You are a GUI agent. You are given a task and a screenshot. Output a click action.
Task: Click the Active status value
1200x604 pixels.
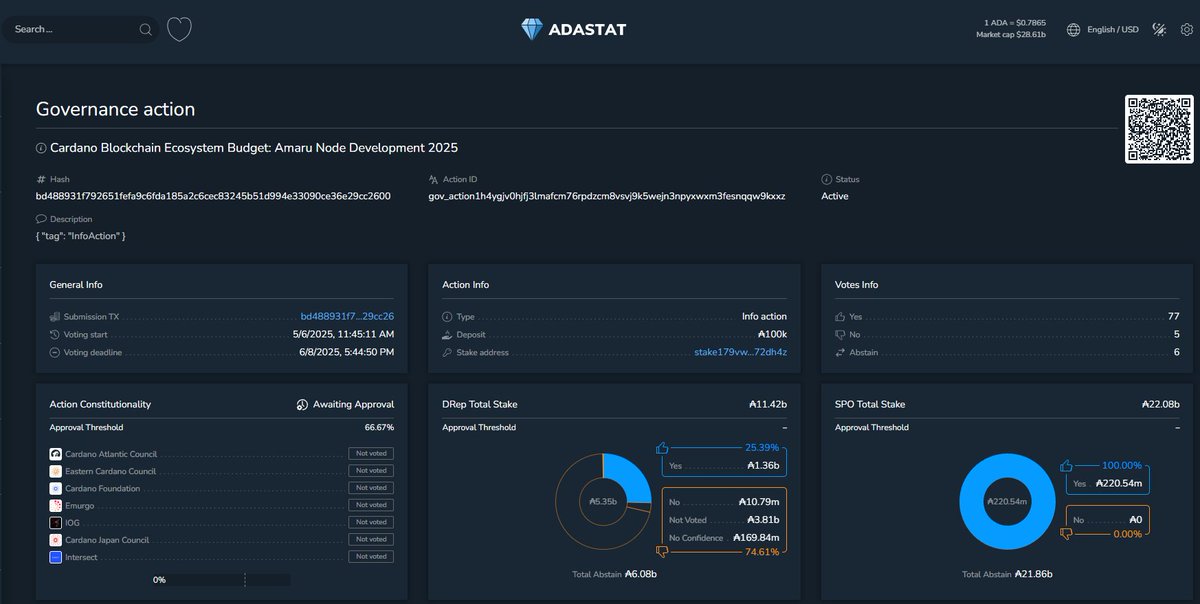pyautogui.click(x=835, y=196)
